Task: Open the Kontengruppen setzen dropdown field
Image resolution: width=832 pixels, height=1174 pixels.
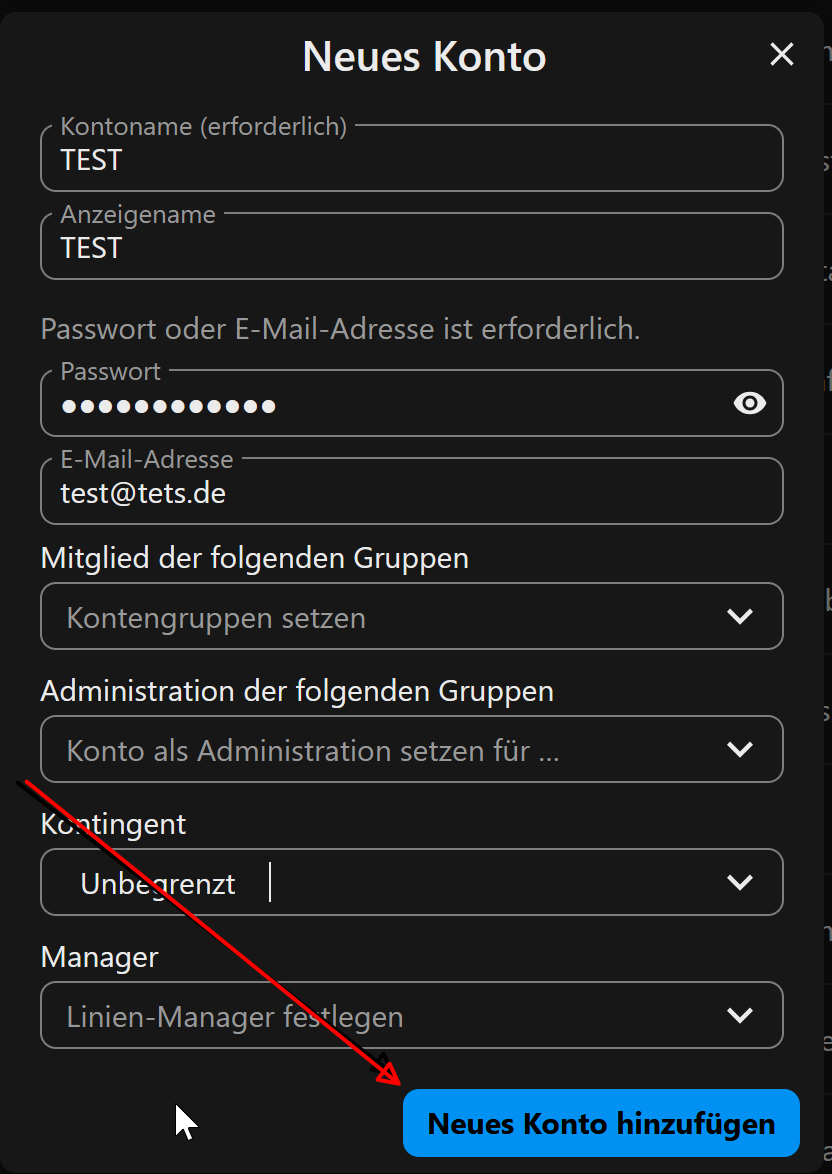Action: (380, 617)
